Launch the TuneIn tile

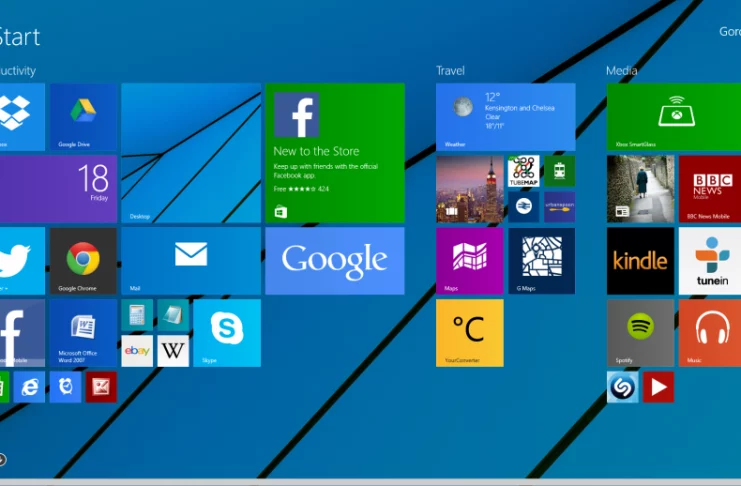point(710,261)
